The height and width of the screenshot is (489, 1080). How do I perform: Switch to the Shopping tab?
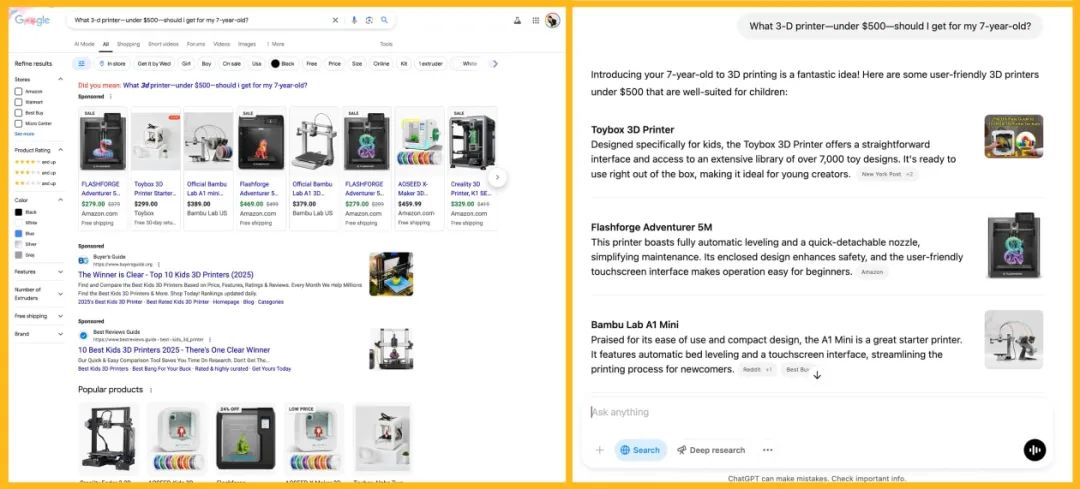tap(128, 44)
